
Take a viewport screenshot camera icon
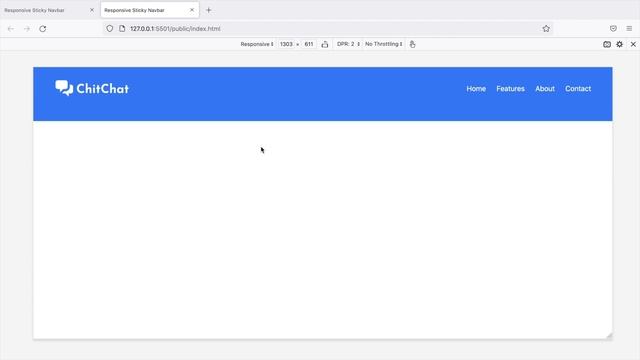pos(607,44)
